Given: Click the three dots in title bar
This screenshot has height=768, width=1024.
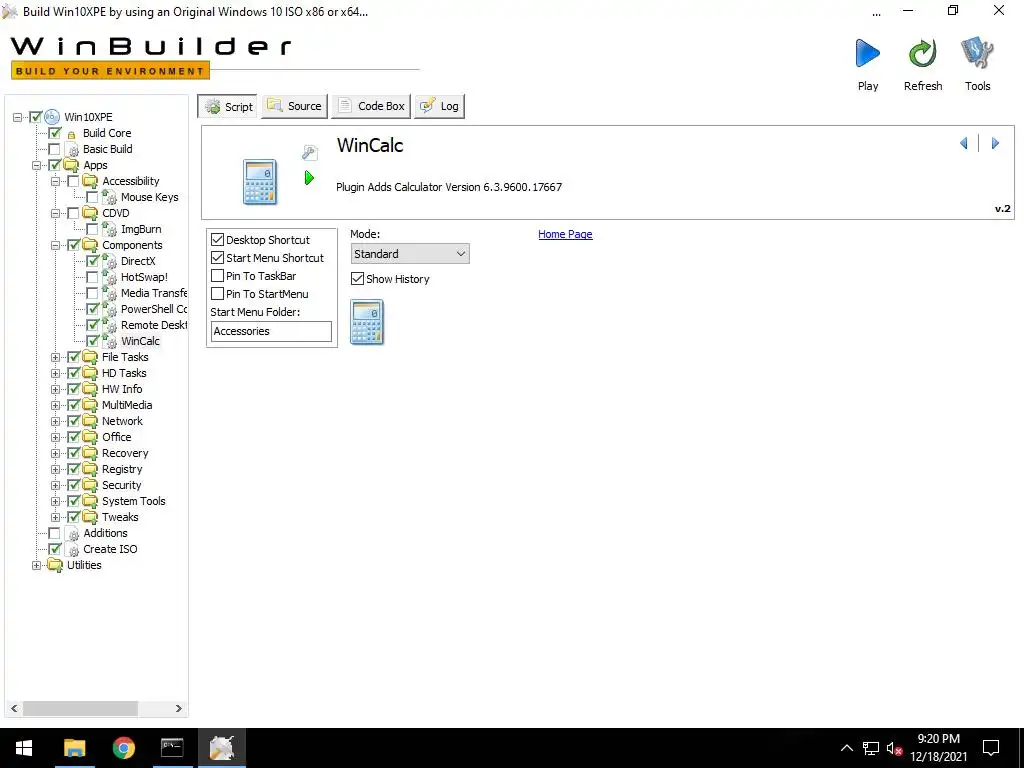Looking at the screenshot, I should click(876, 14).
